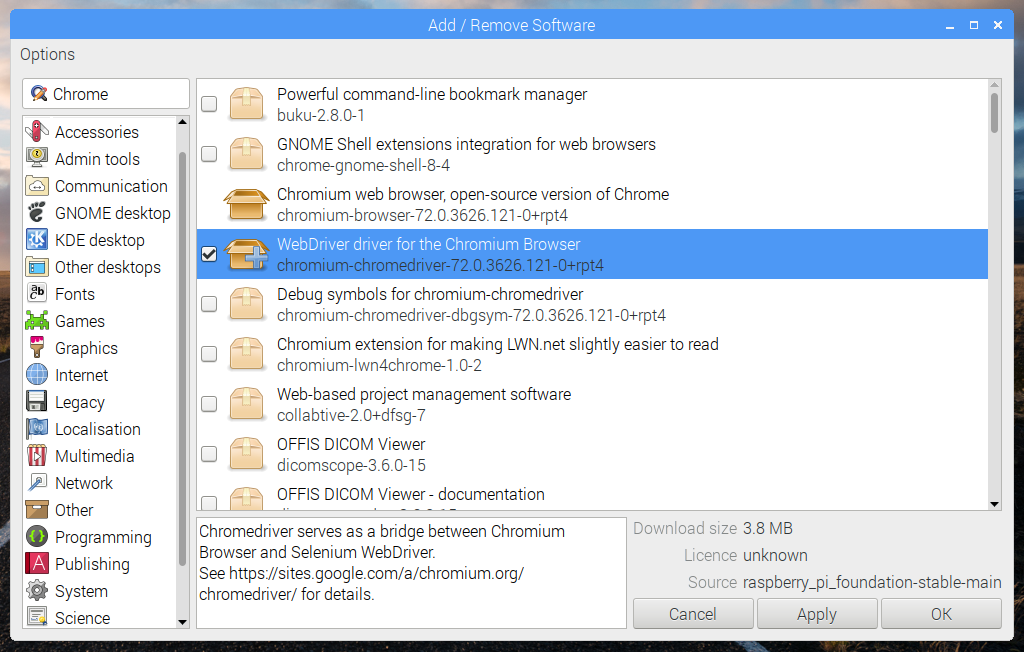Click the Chromium web browser package icon
Screen dimensions: 1024x652
[246, 204]
